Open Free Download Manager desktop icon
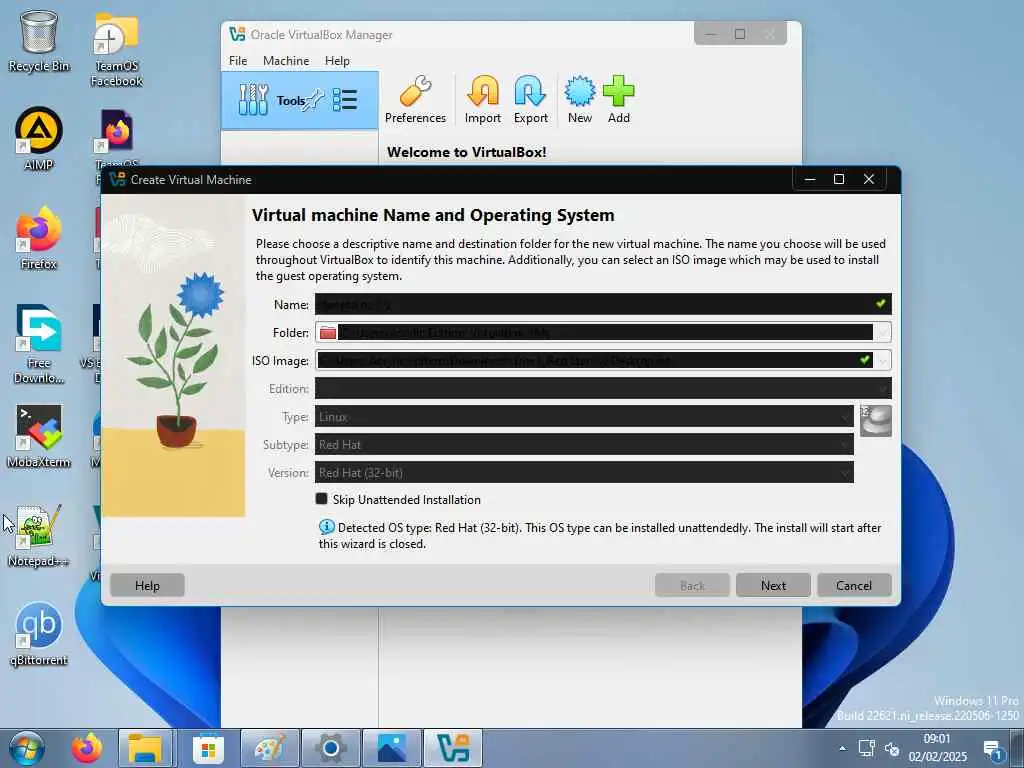 [39, 344]
